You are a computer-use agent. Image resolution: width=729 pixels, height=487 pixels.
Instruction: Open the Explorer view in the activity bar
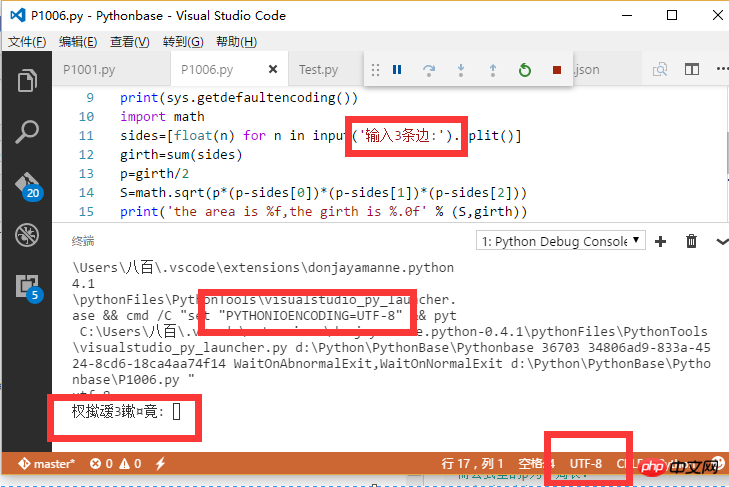(27, 81)
